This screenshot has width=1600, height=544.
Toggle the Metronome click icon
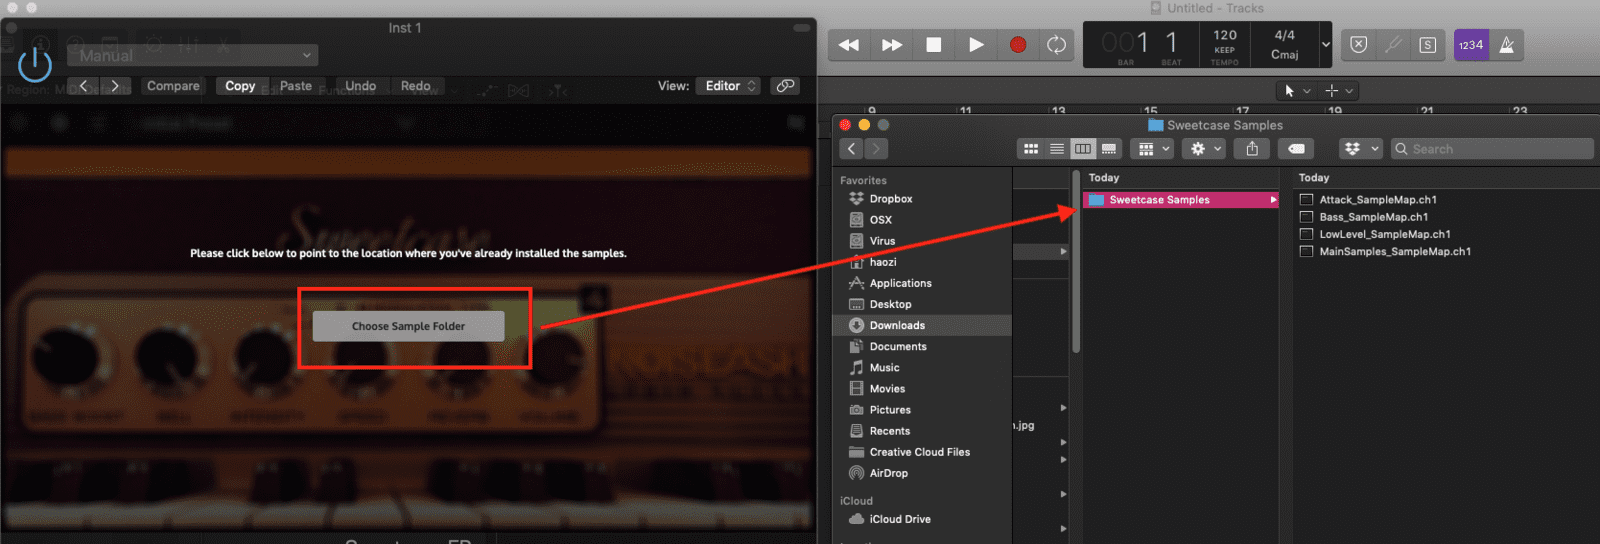1506,45
